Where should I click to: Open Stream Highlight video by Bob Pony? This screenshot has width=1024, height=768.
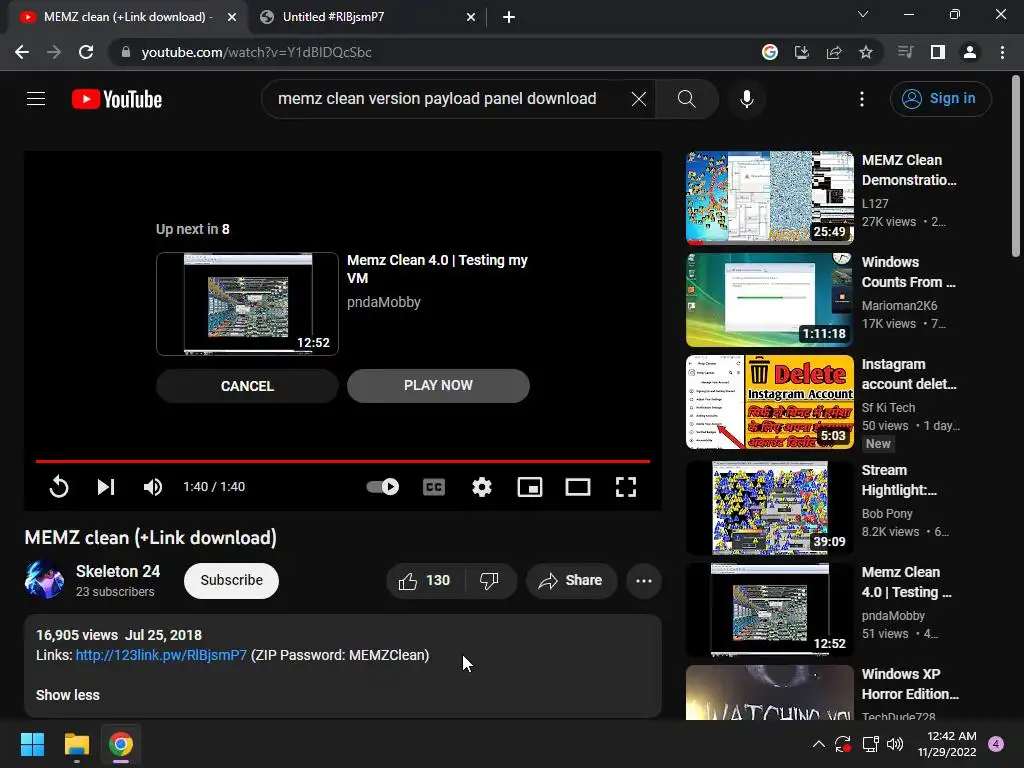tap(770, 507)
